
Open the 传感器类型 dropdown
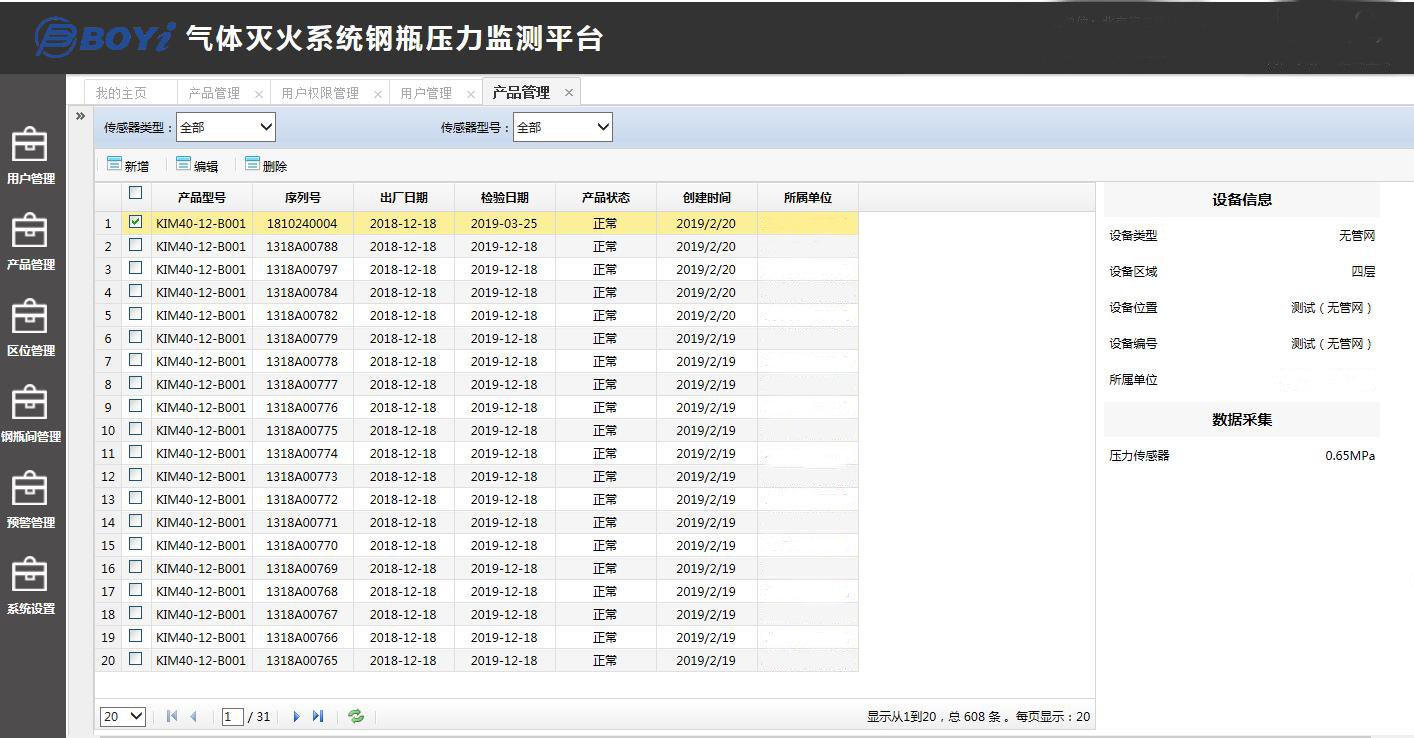[x=225, y=127]
